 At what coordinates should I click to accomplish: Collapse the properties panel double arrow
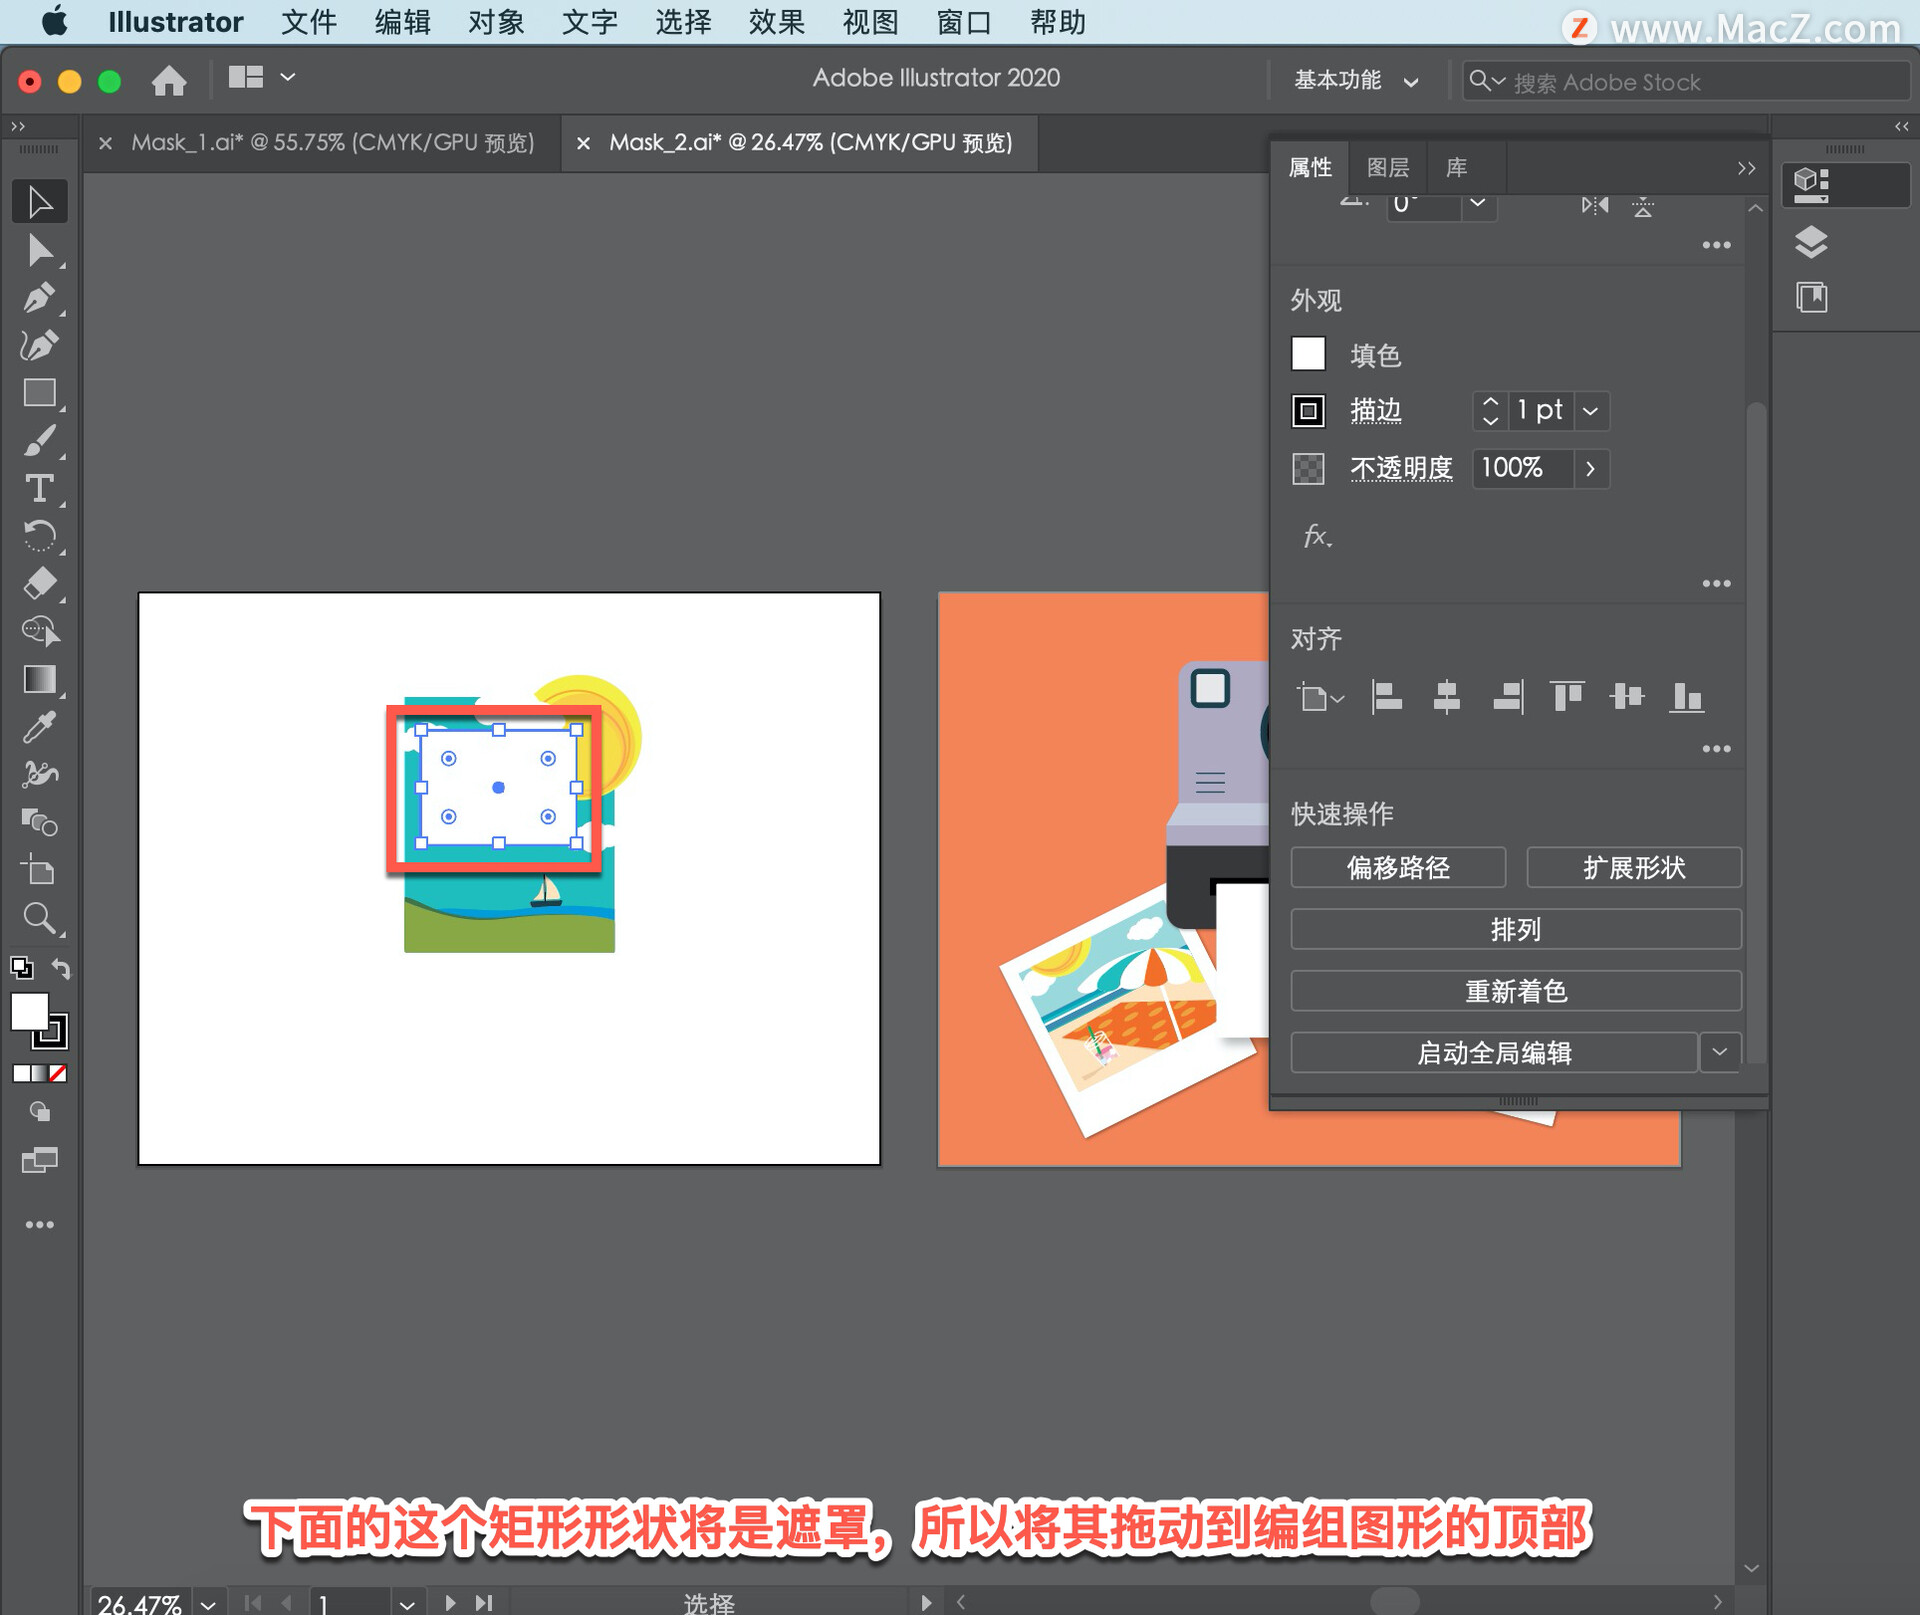tap(1746, 168)
